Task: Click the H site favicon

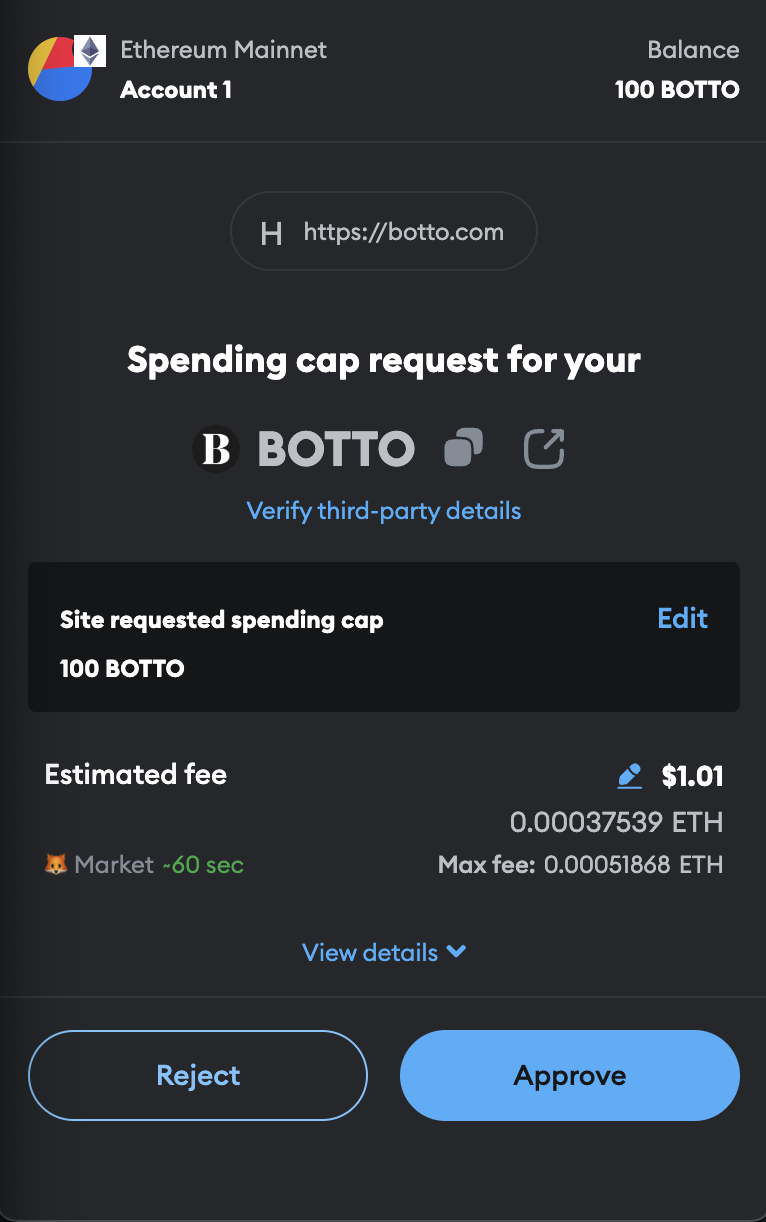Action: click(271, 234)
